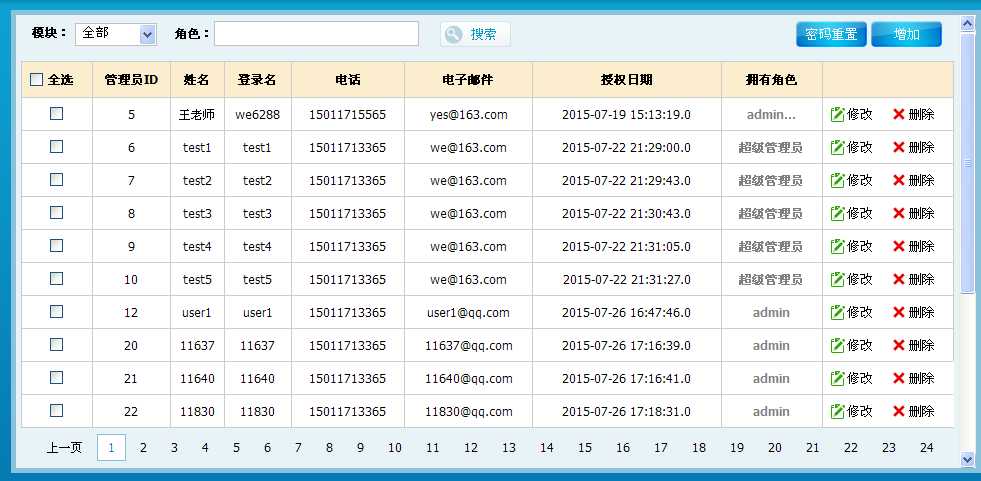
Task: Click the name 王老师
Action: [197, 115]
